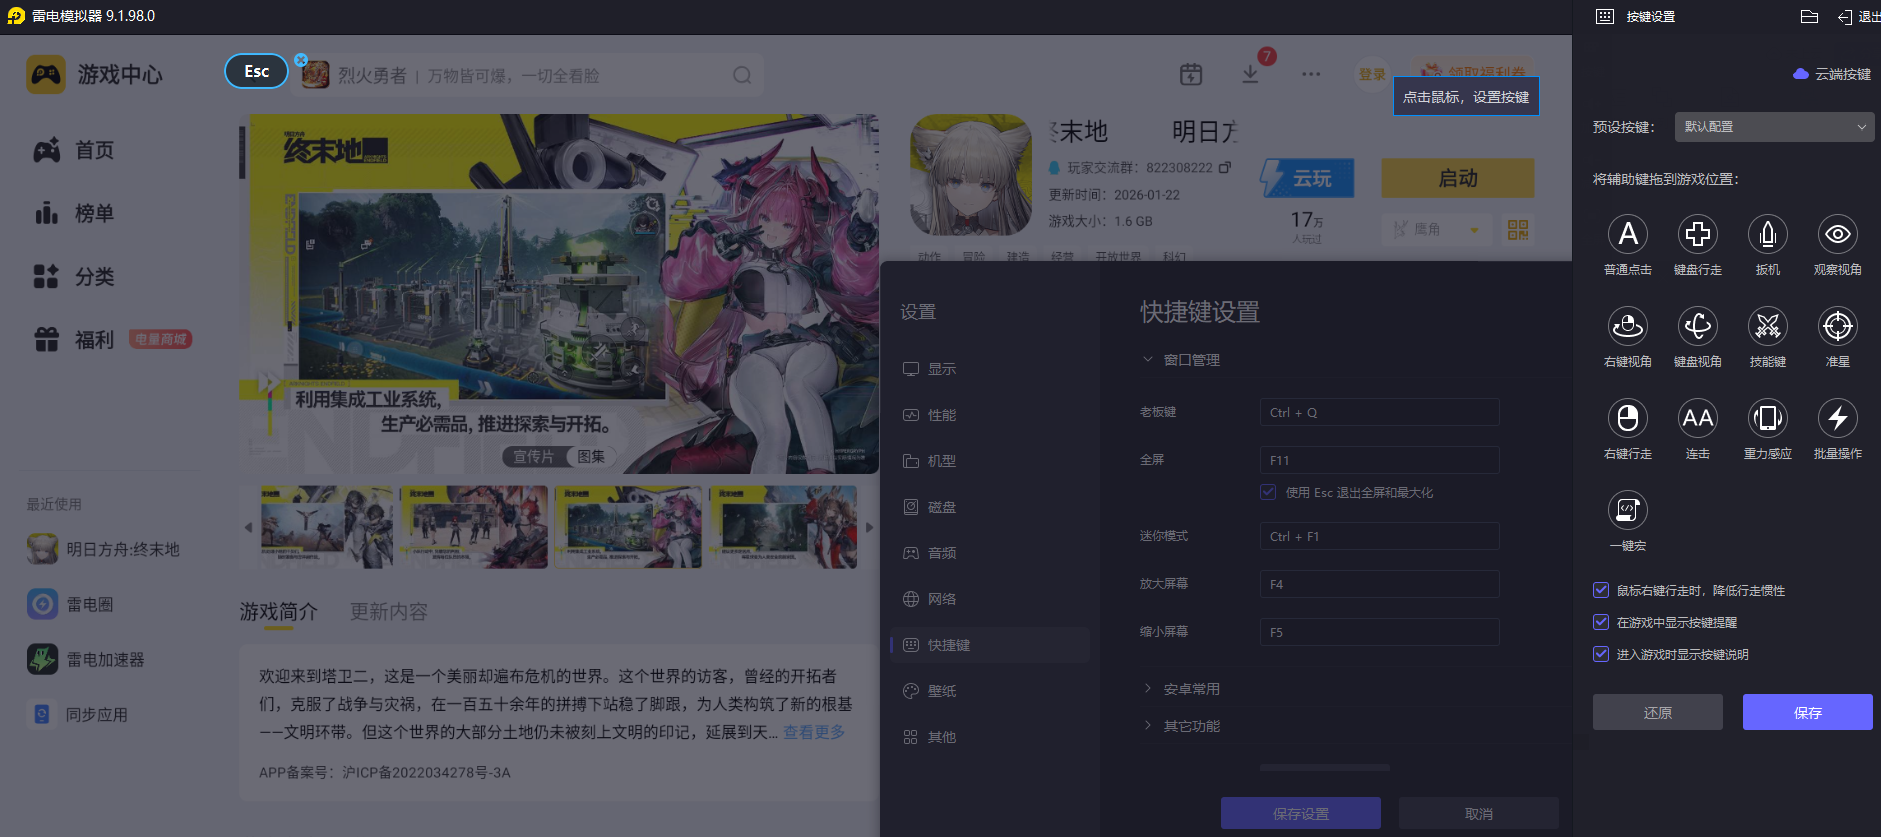Toggle 在游戏中显示按键提醒 checkbox
The image size is (1881, 837).
tap(1601, 622)
